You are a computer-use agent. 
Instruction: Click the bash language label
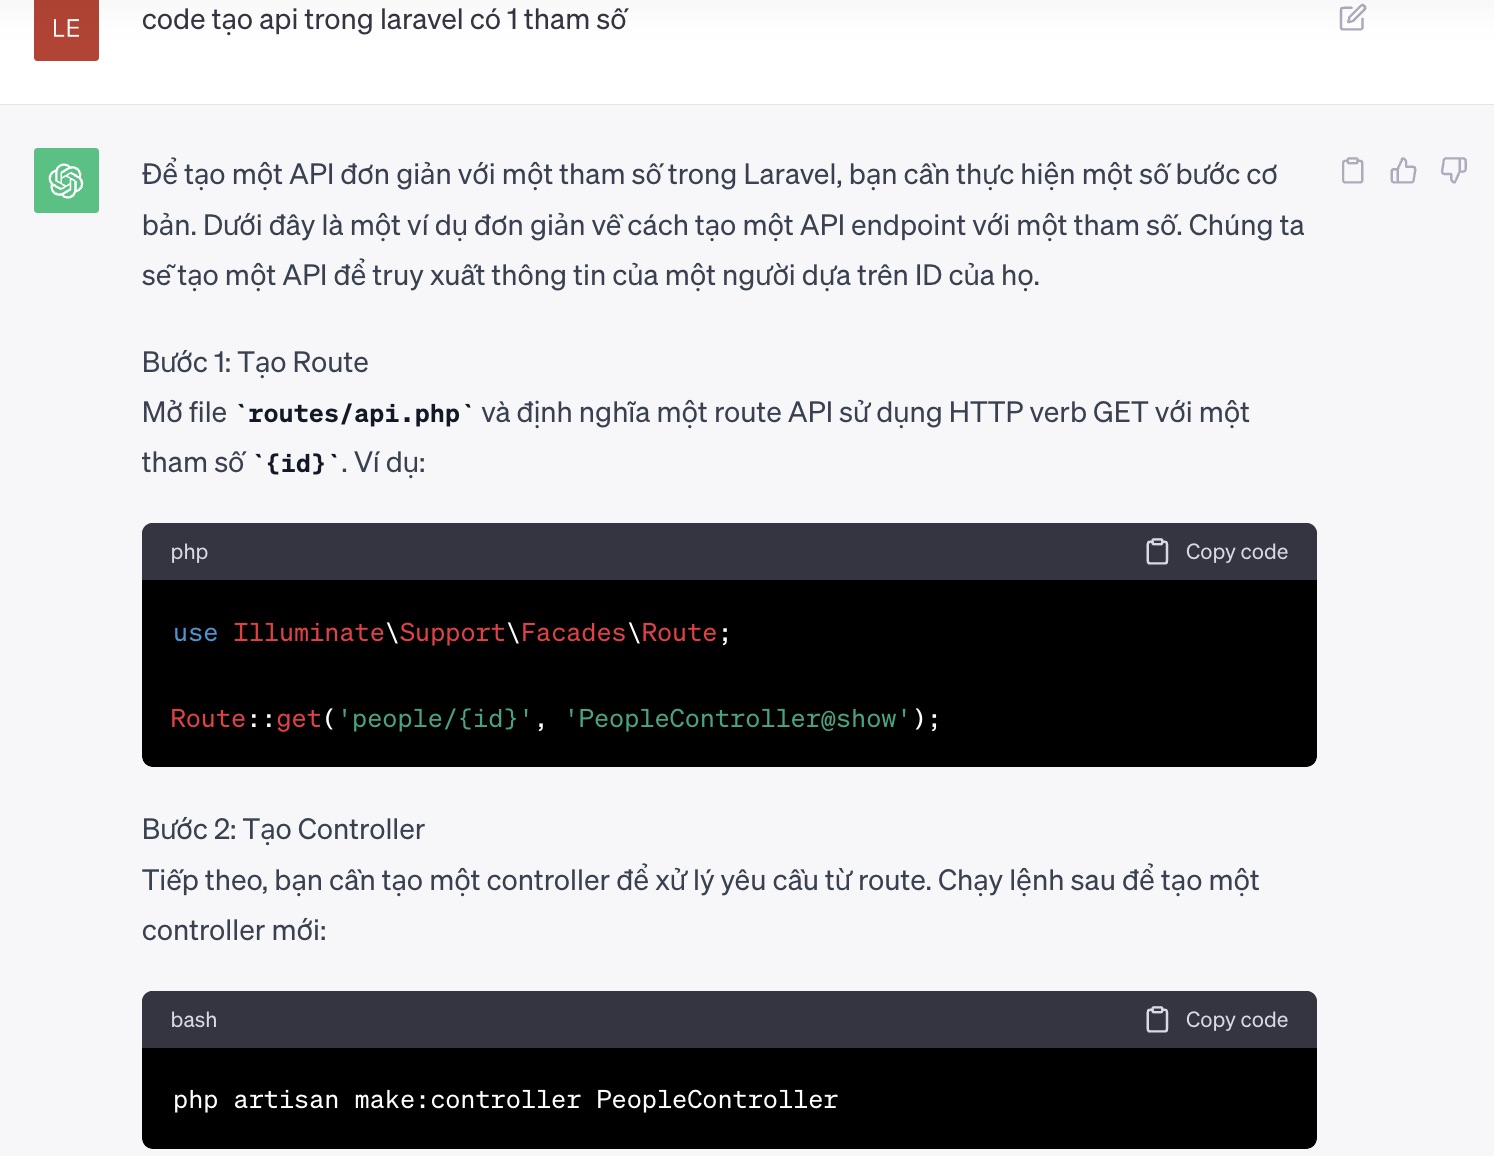tap(193, 1020)
